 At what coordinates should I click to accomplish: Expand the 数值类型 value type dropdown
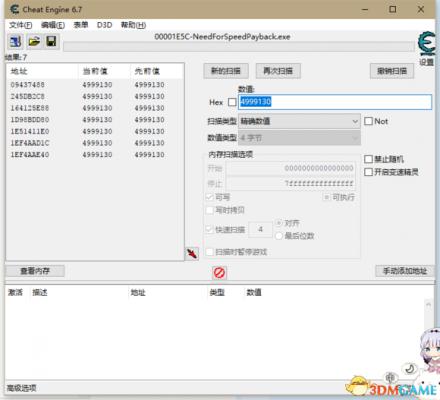(299, 137)
